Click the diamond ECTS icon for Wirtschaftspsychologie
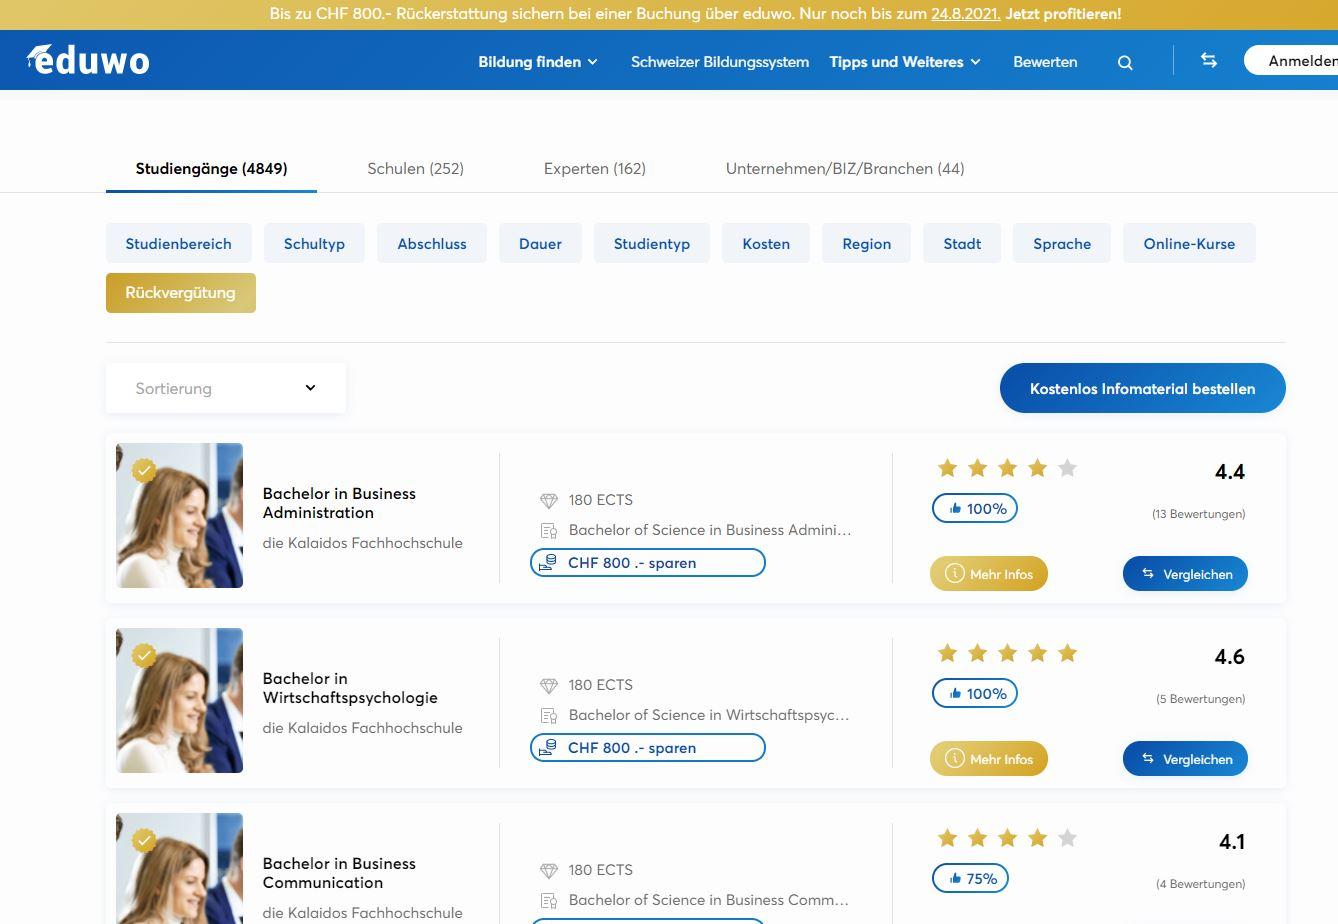1338x924 pixels. tap(548, 686)
